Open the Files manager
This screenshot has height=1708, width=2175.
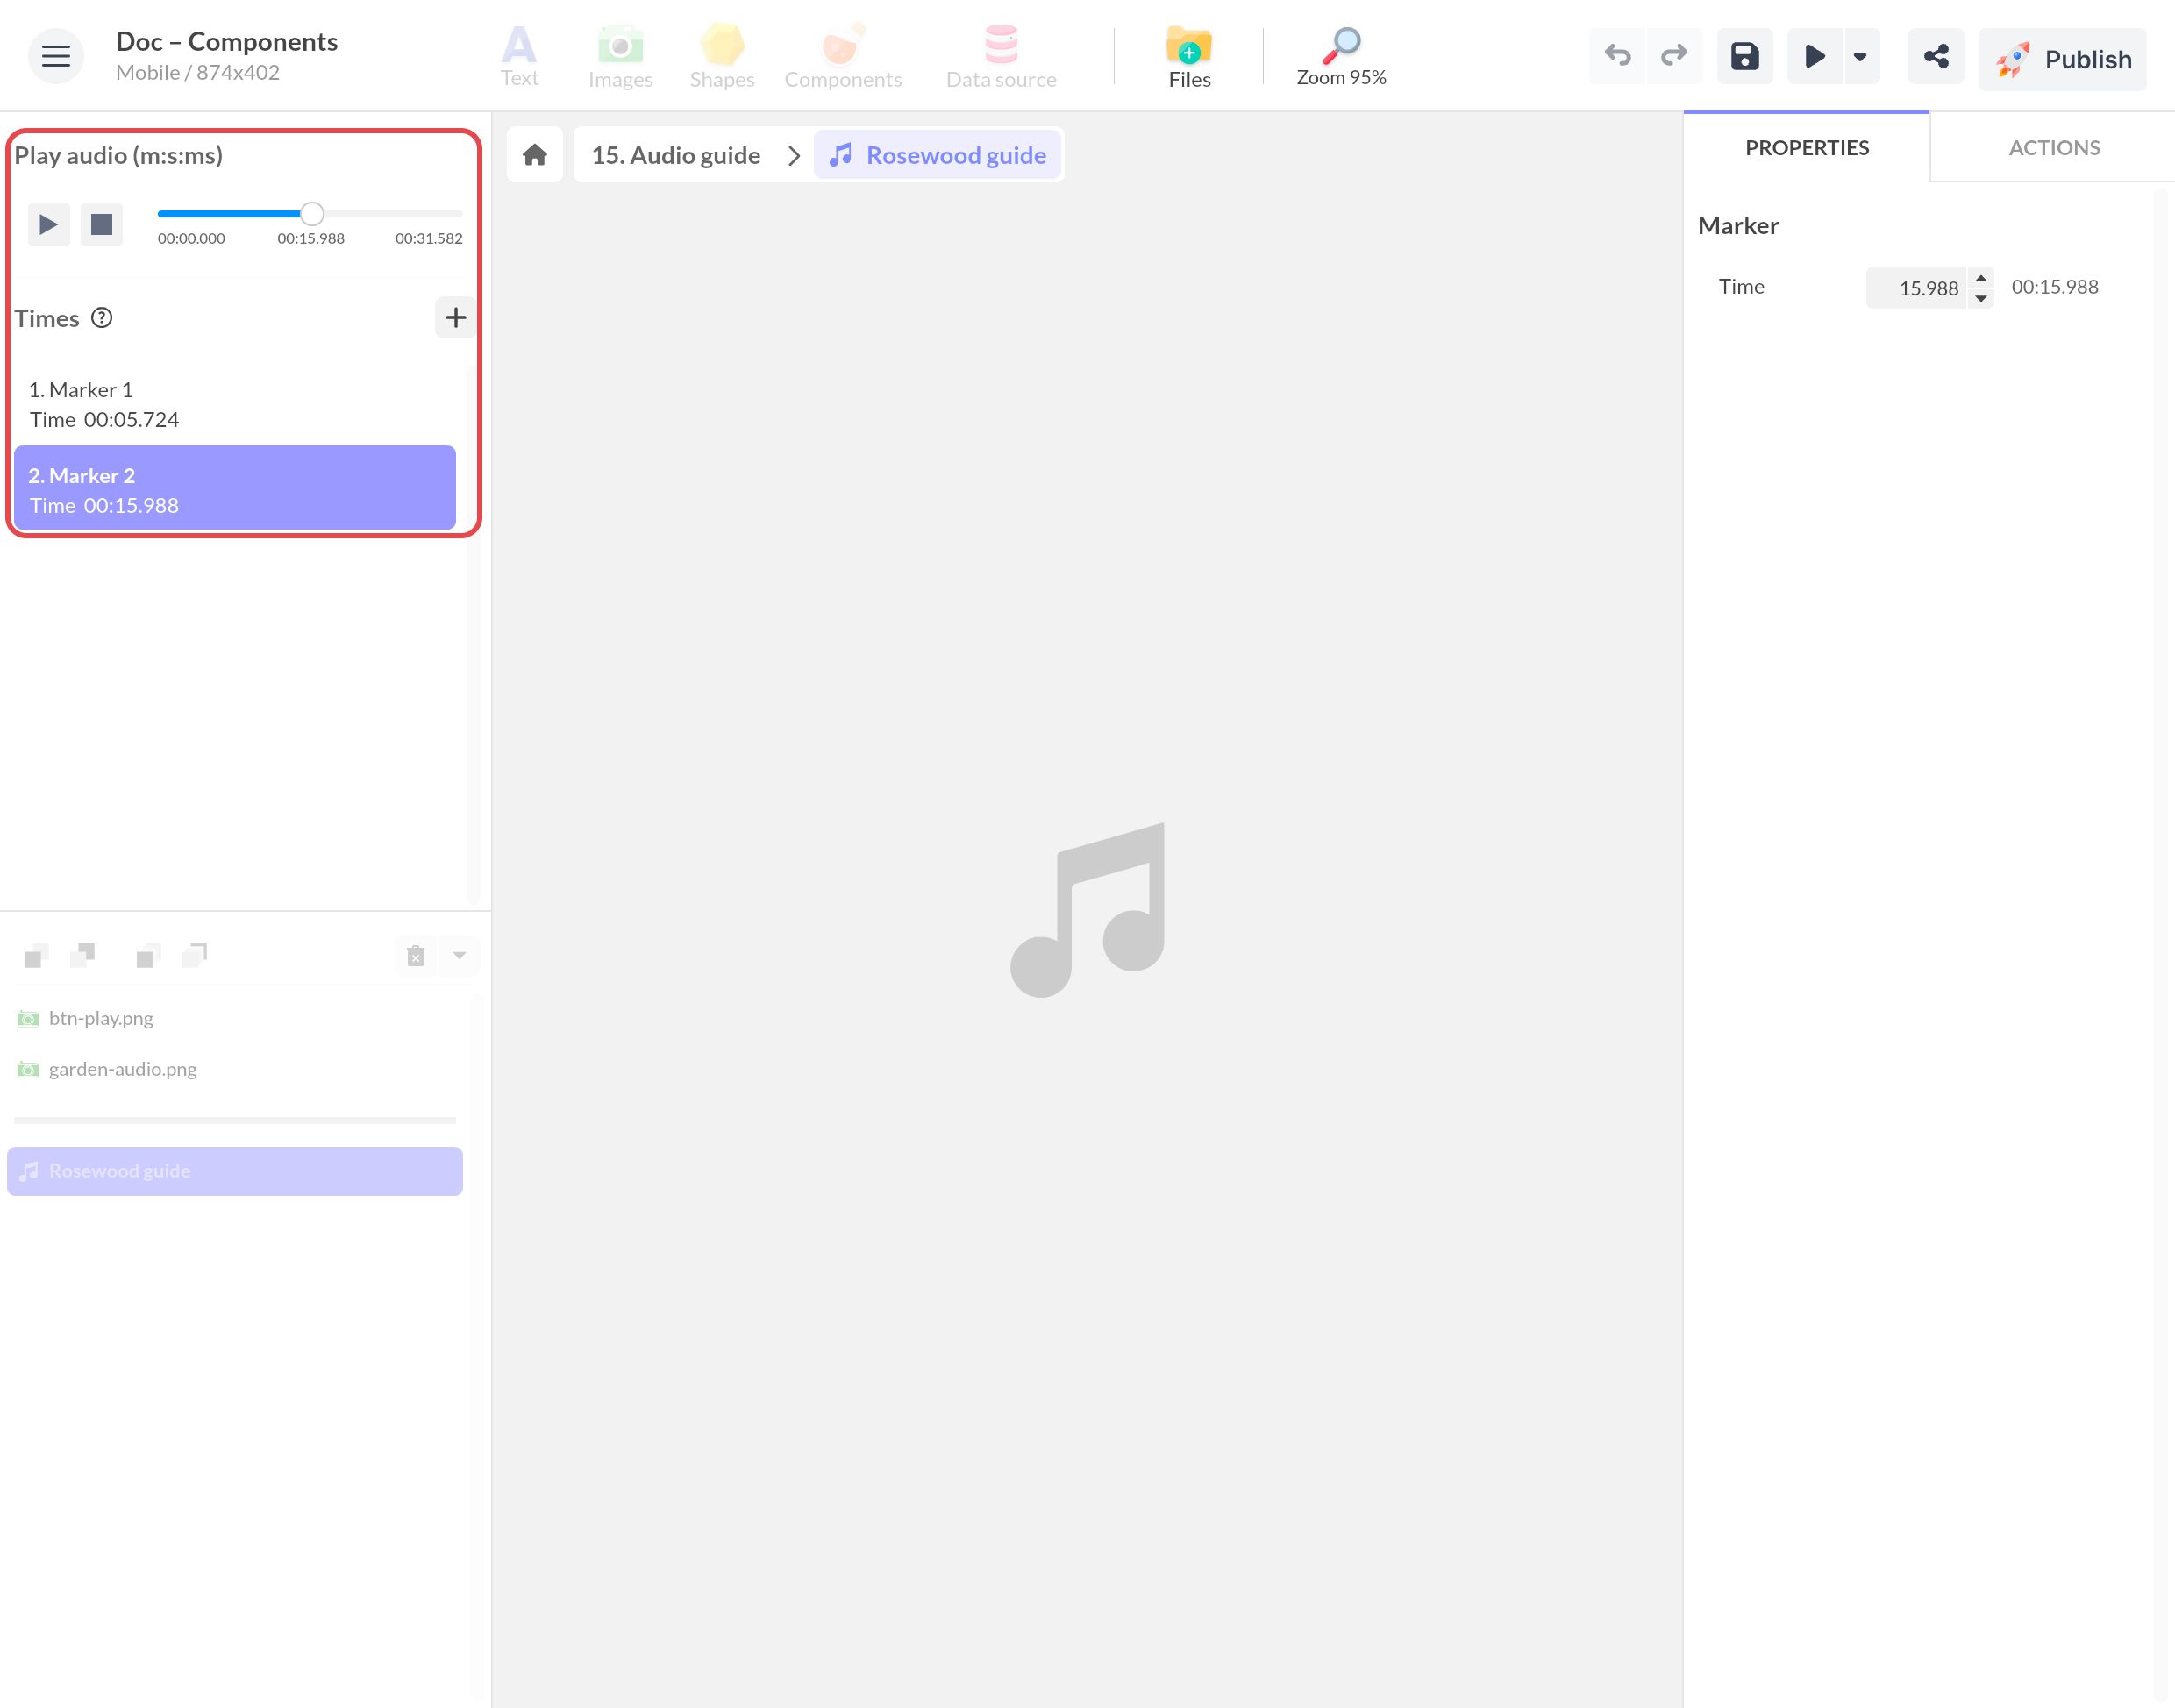pyautogui.click(x=1189, y=57)
